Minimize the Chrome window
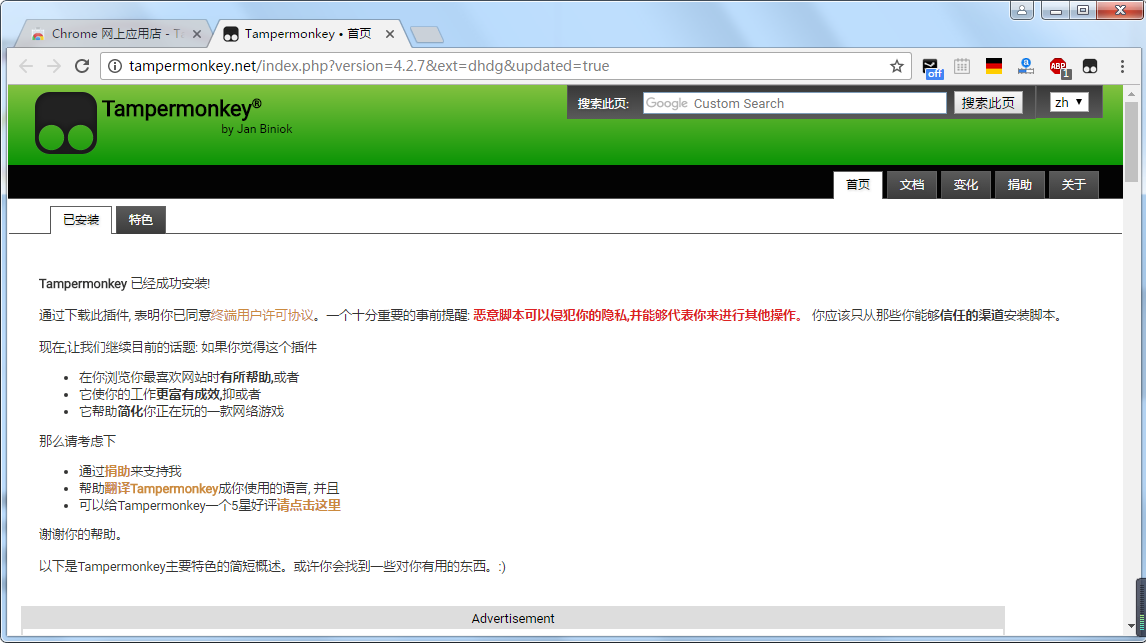1146x643 pixels. (1055, 10)
